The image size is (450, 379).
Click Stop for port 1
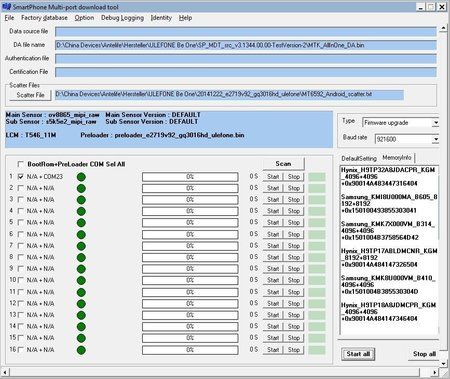pyautogui.click(x=294, y=177)
